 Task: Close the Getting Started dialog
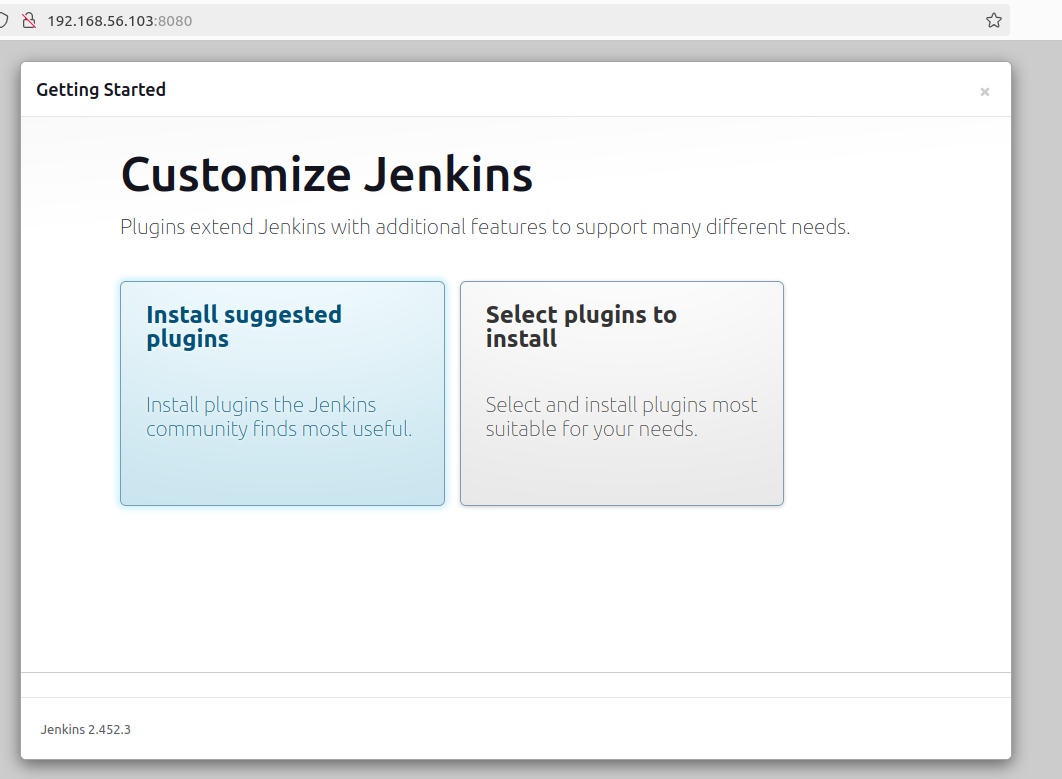(x=985, y=91)
